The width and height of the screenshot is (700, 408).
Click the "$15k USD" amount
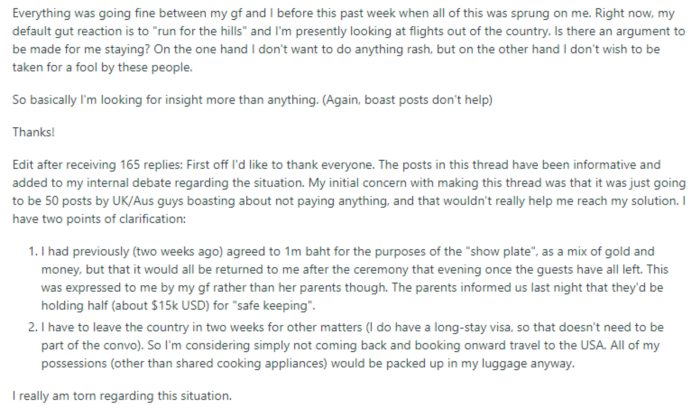156,307
